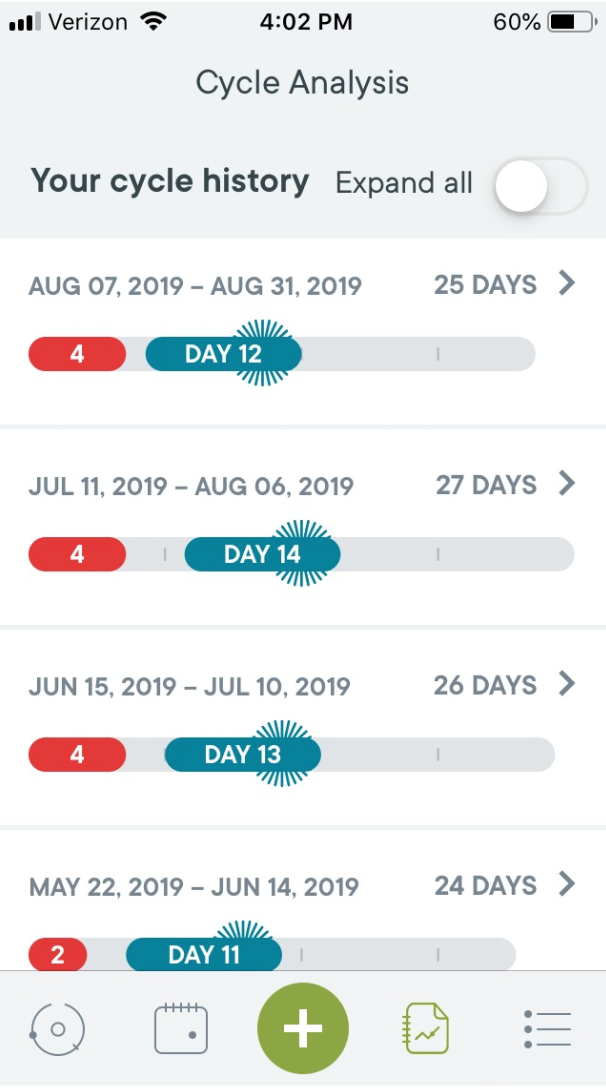Tap the 27 DAYS label
Screen dimensions: 606x1090
[x=486, y=485]
